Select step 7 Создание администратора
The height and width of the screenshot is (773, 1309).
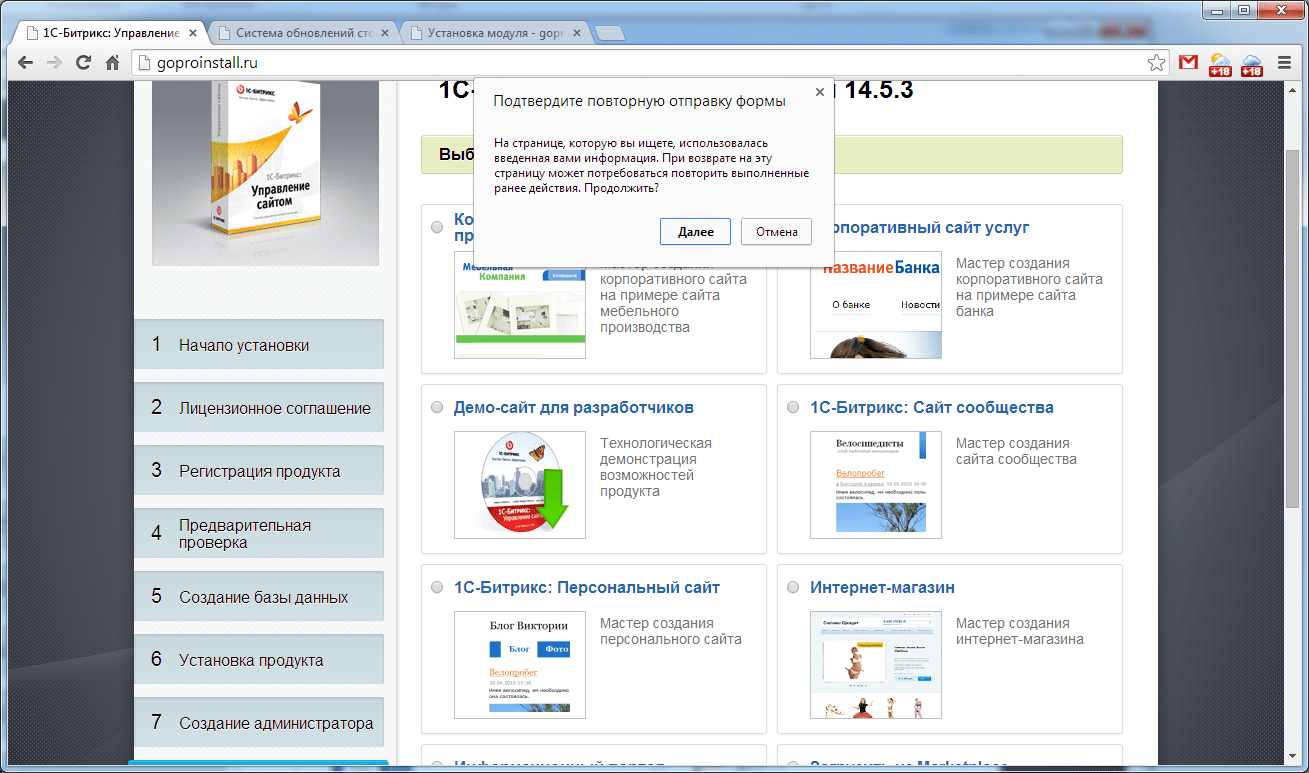click(259, 723)
